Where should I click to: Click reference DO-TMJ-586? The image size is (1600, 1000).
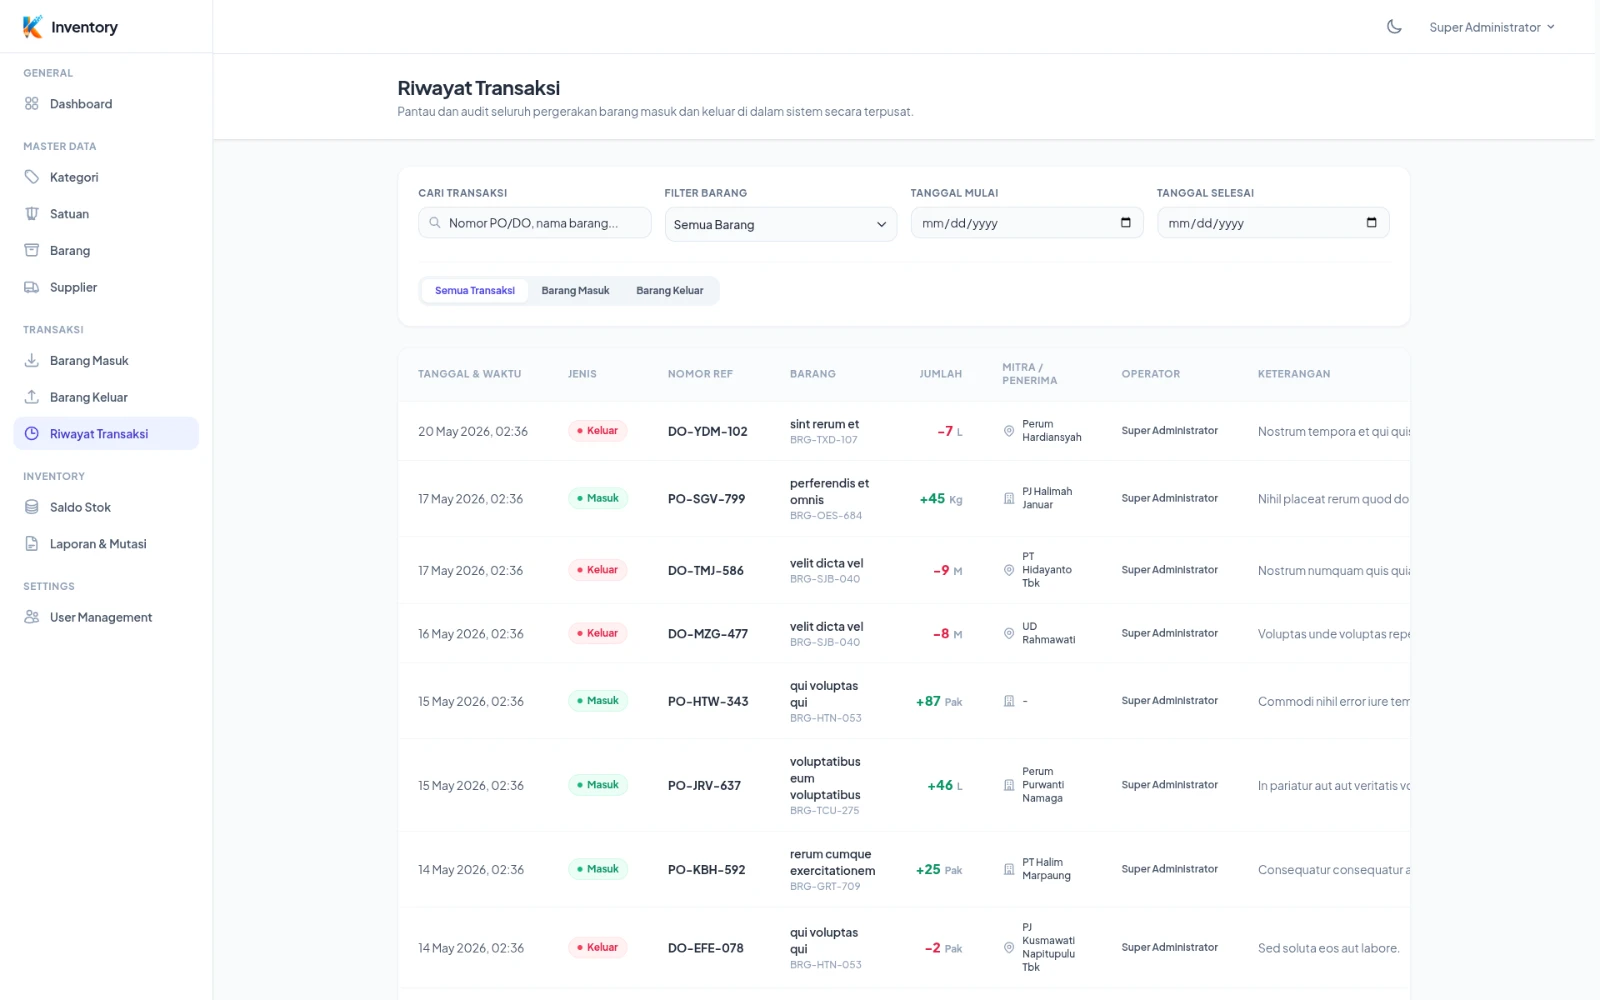click(x=706, y=571)
